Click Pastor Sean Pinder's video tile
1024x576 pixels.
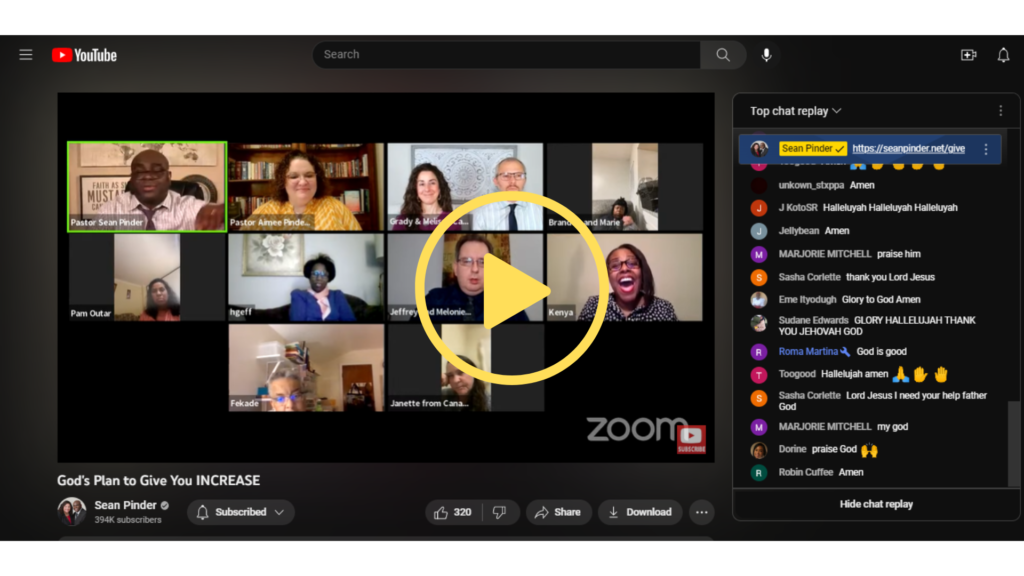[x=147, y=187]
